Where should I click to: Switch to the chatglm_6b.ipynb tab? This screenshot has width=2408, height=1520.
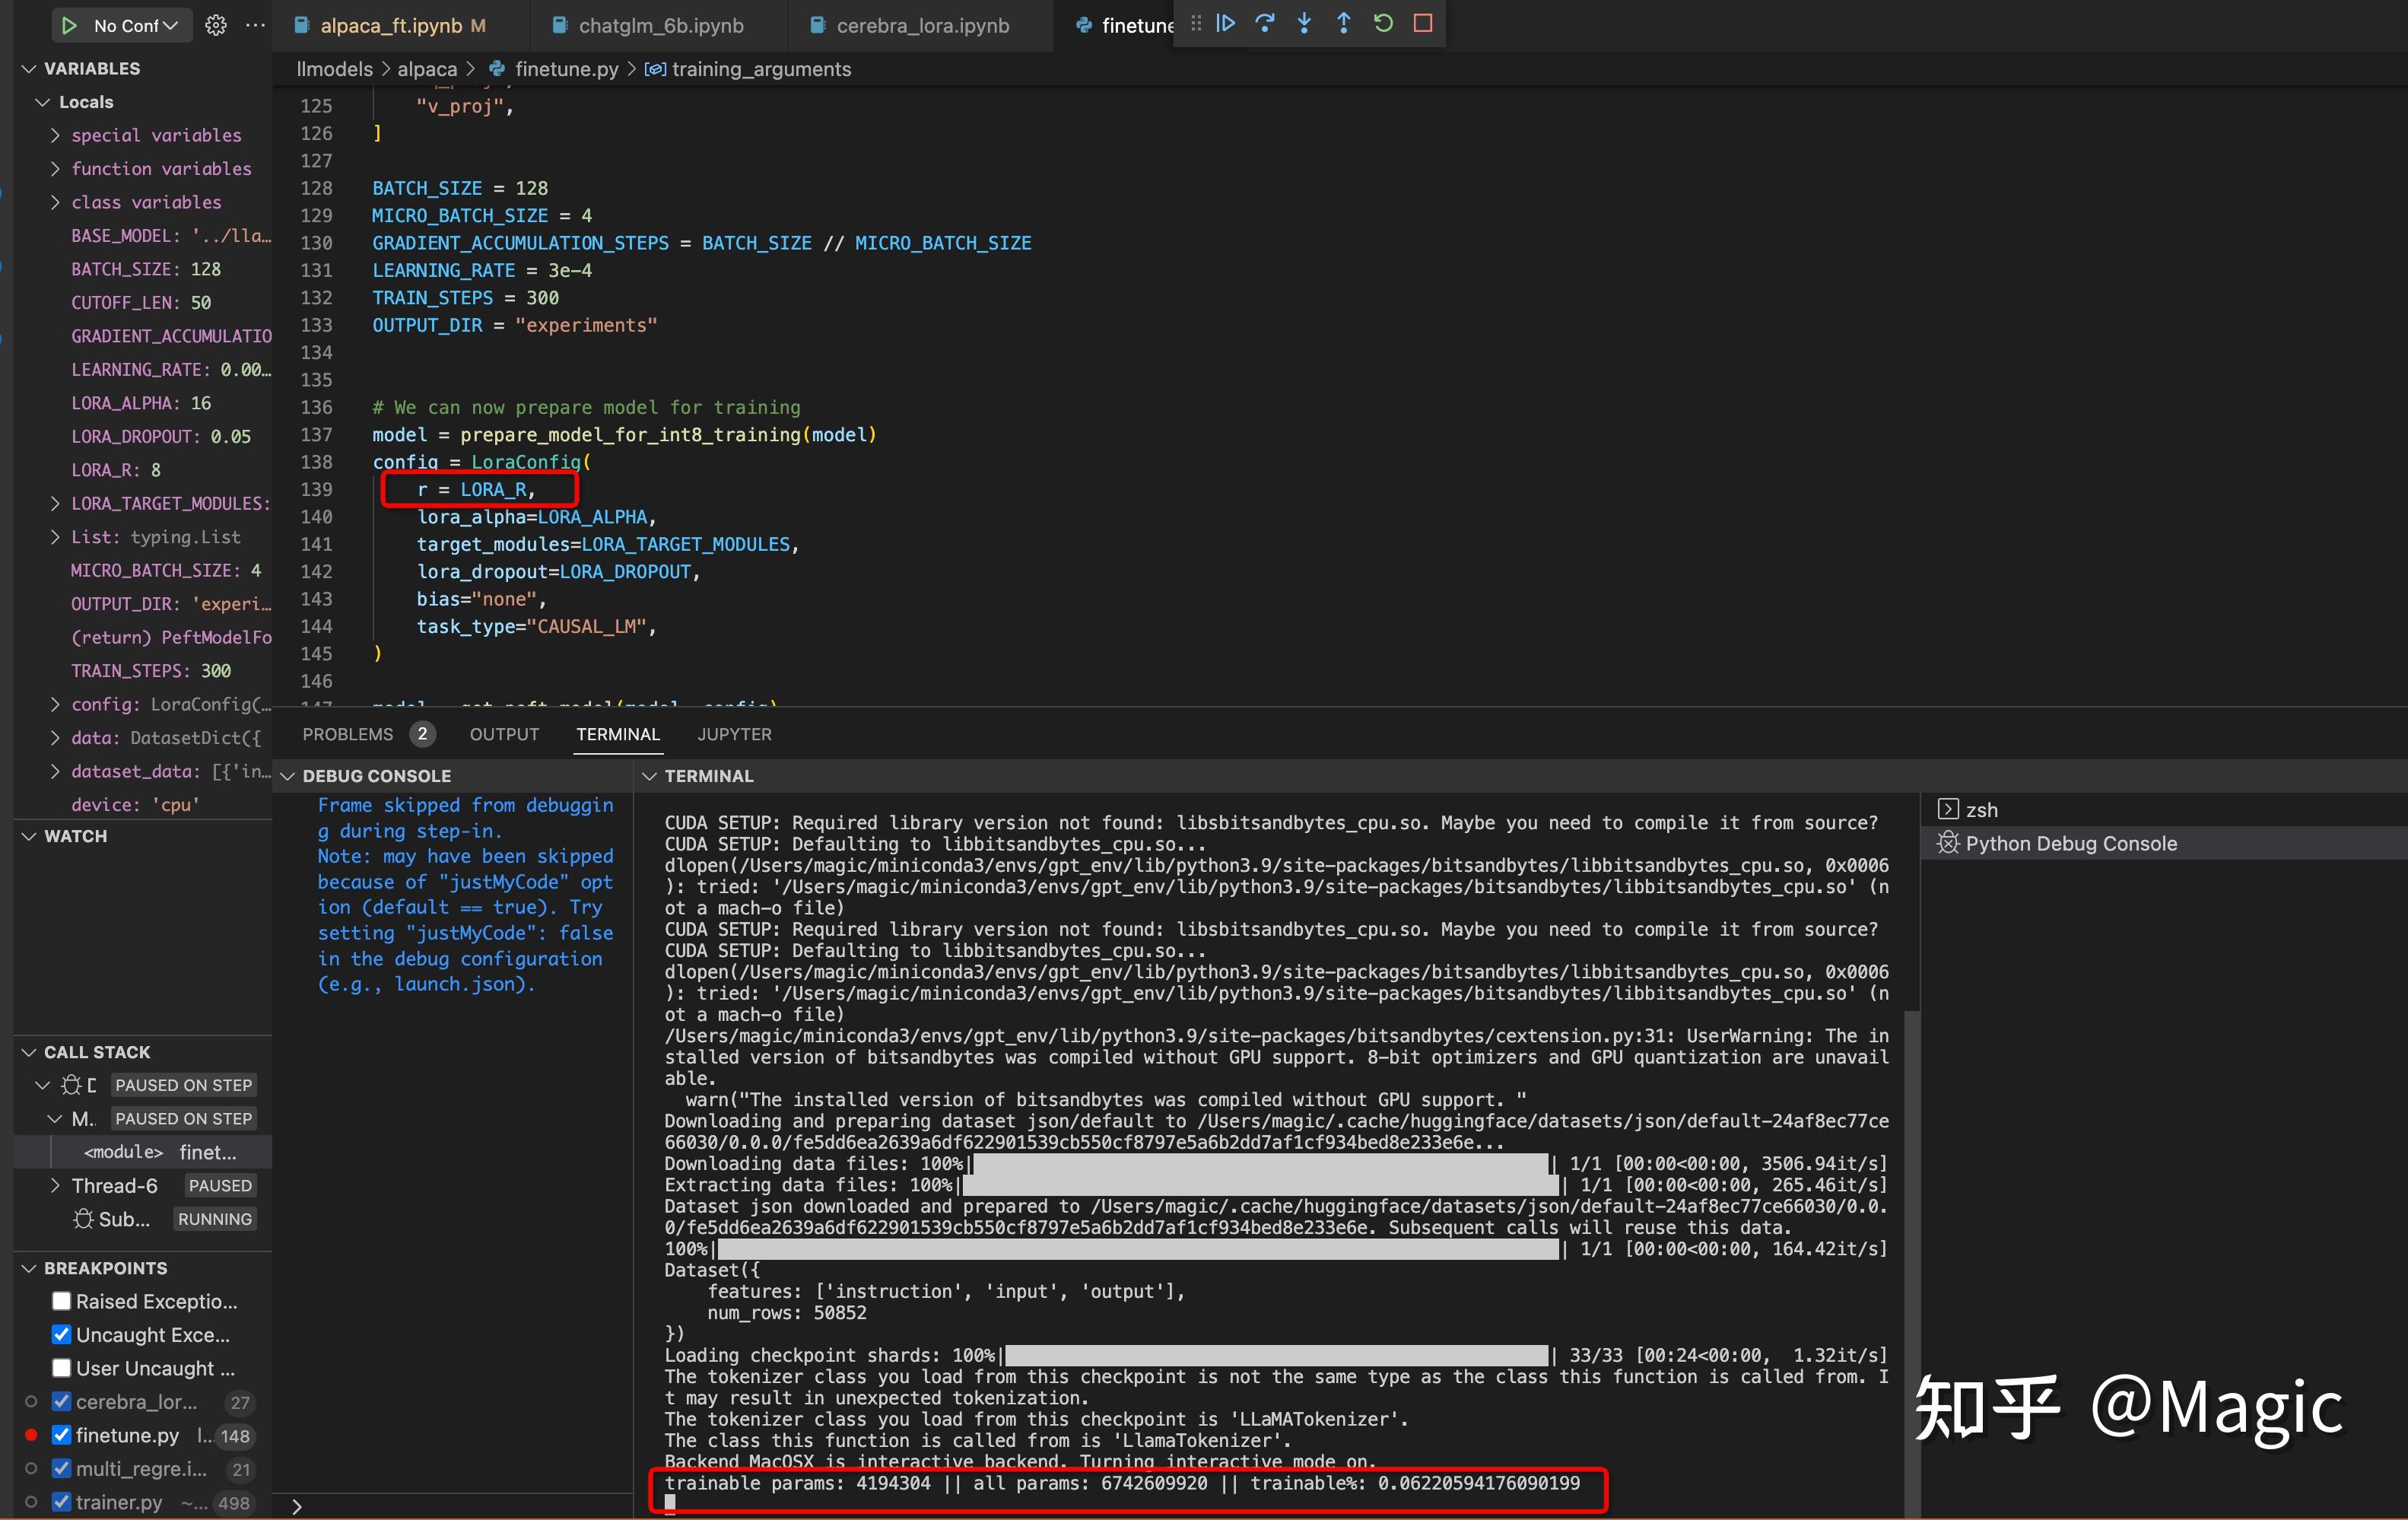tap(660, 25)
